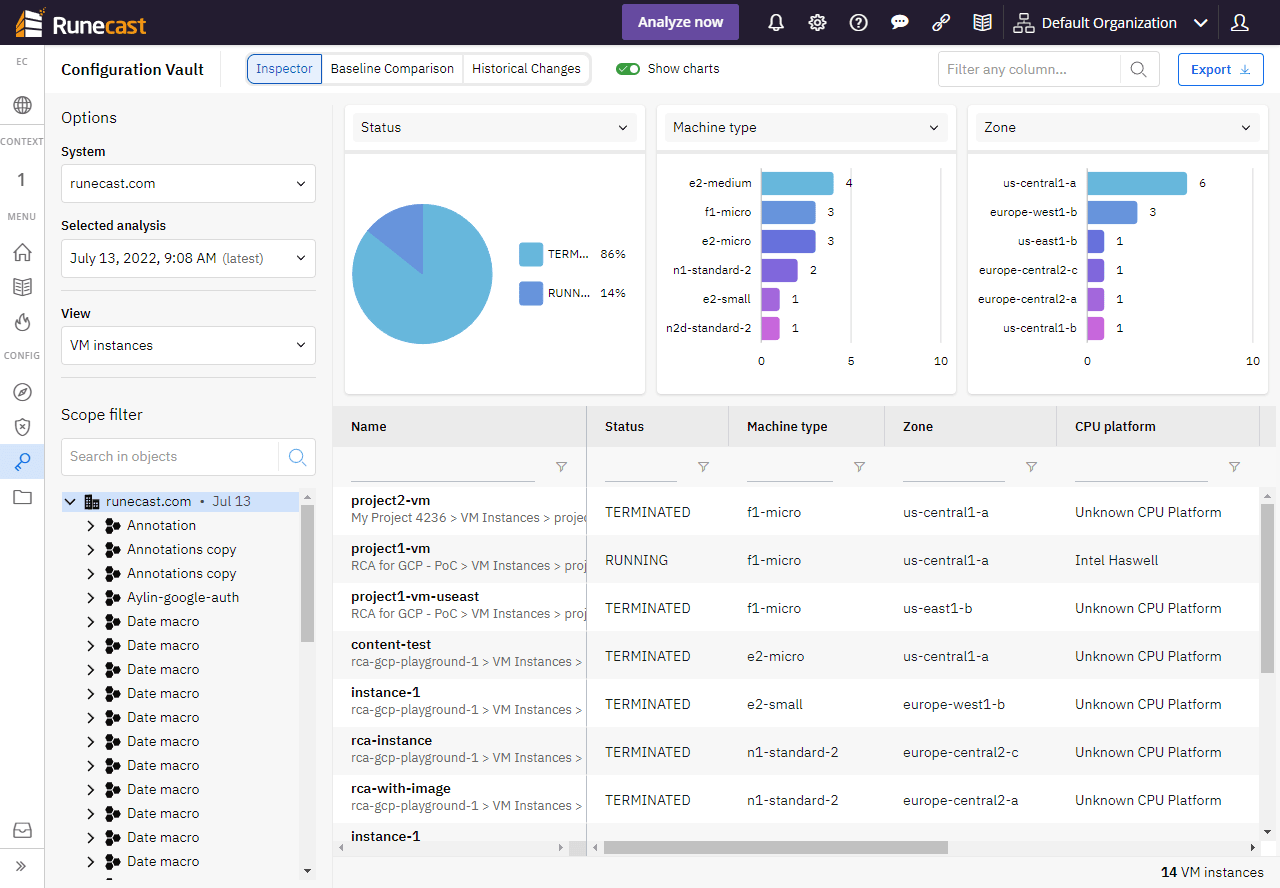The image size is (1280, 888).
Task: Open the Machine type column filter funnel
Action: pyautogui.click(x=859, y=467)
